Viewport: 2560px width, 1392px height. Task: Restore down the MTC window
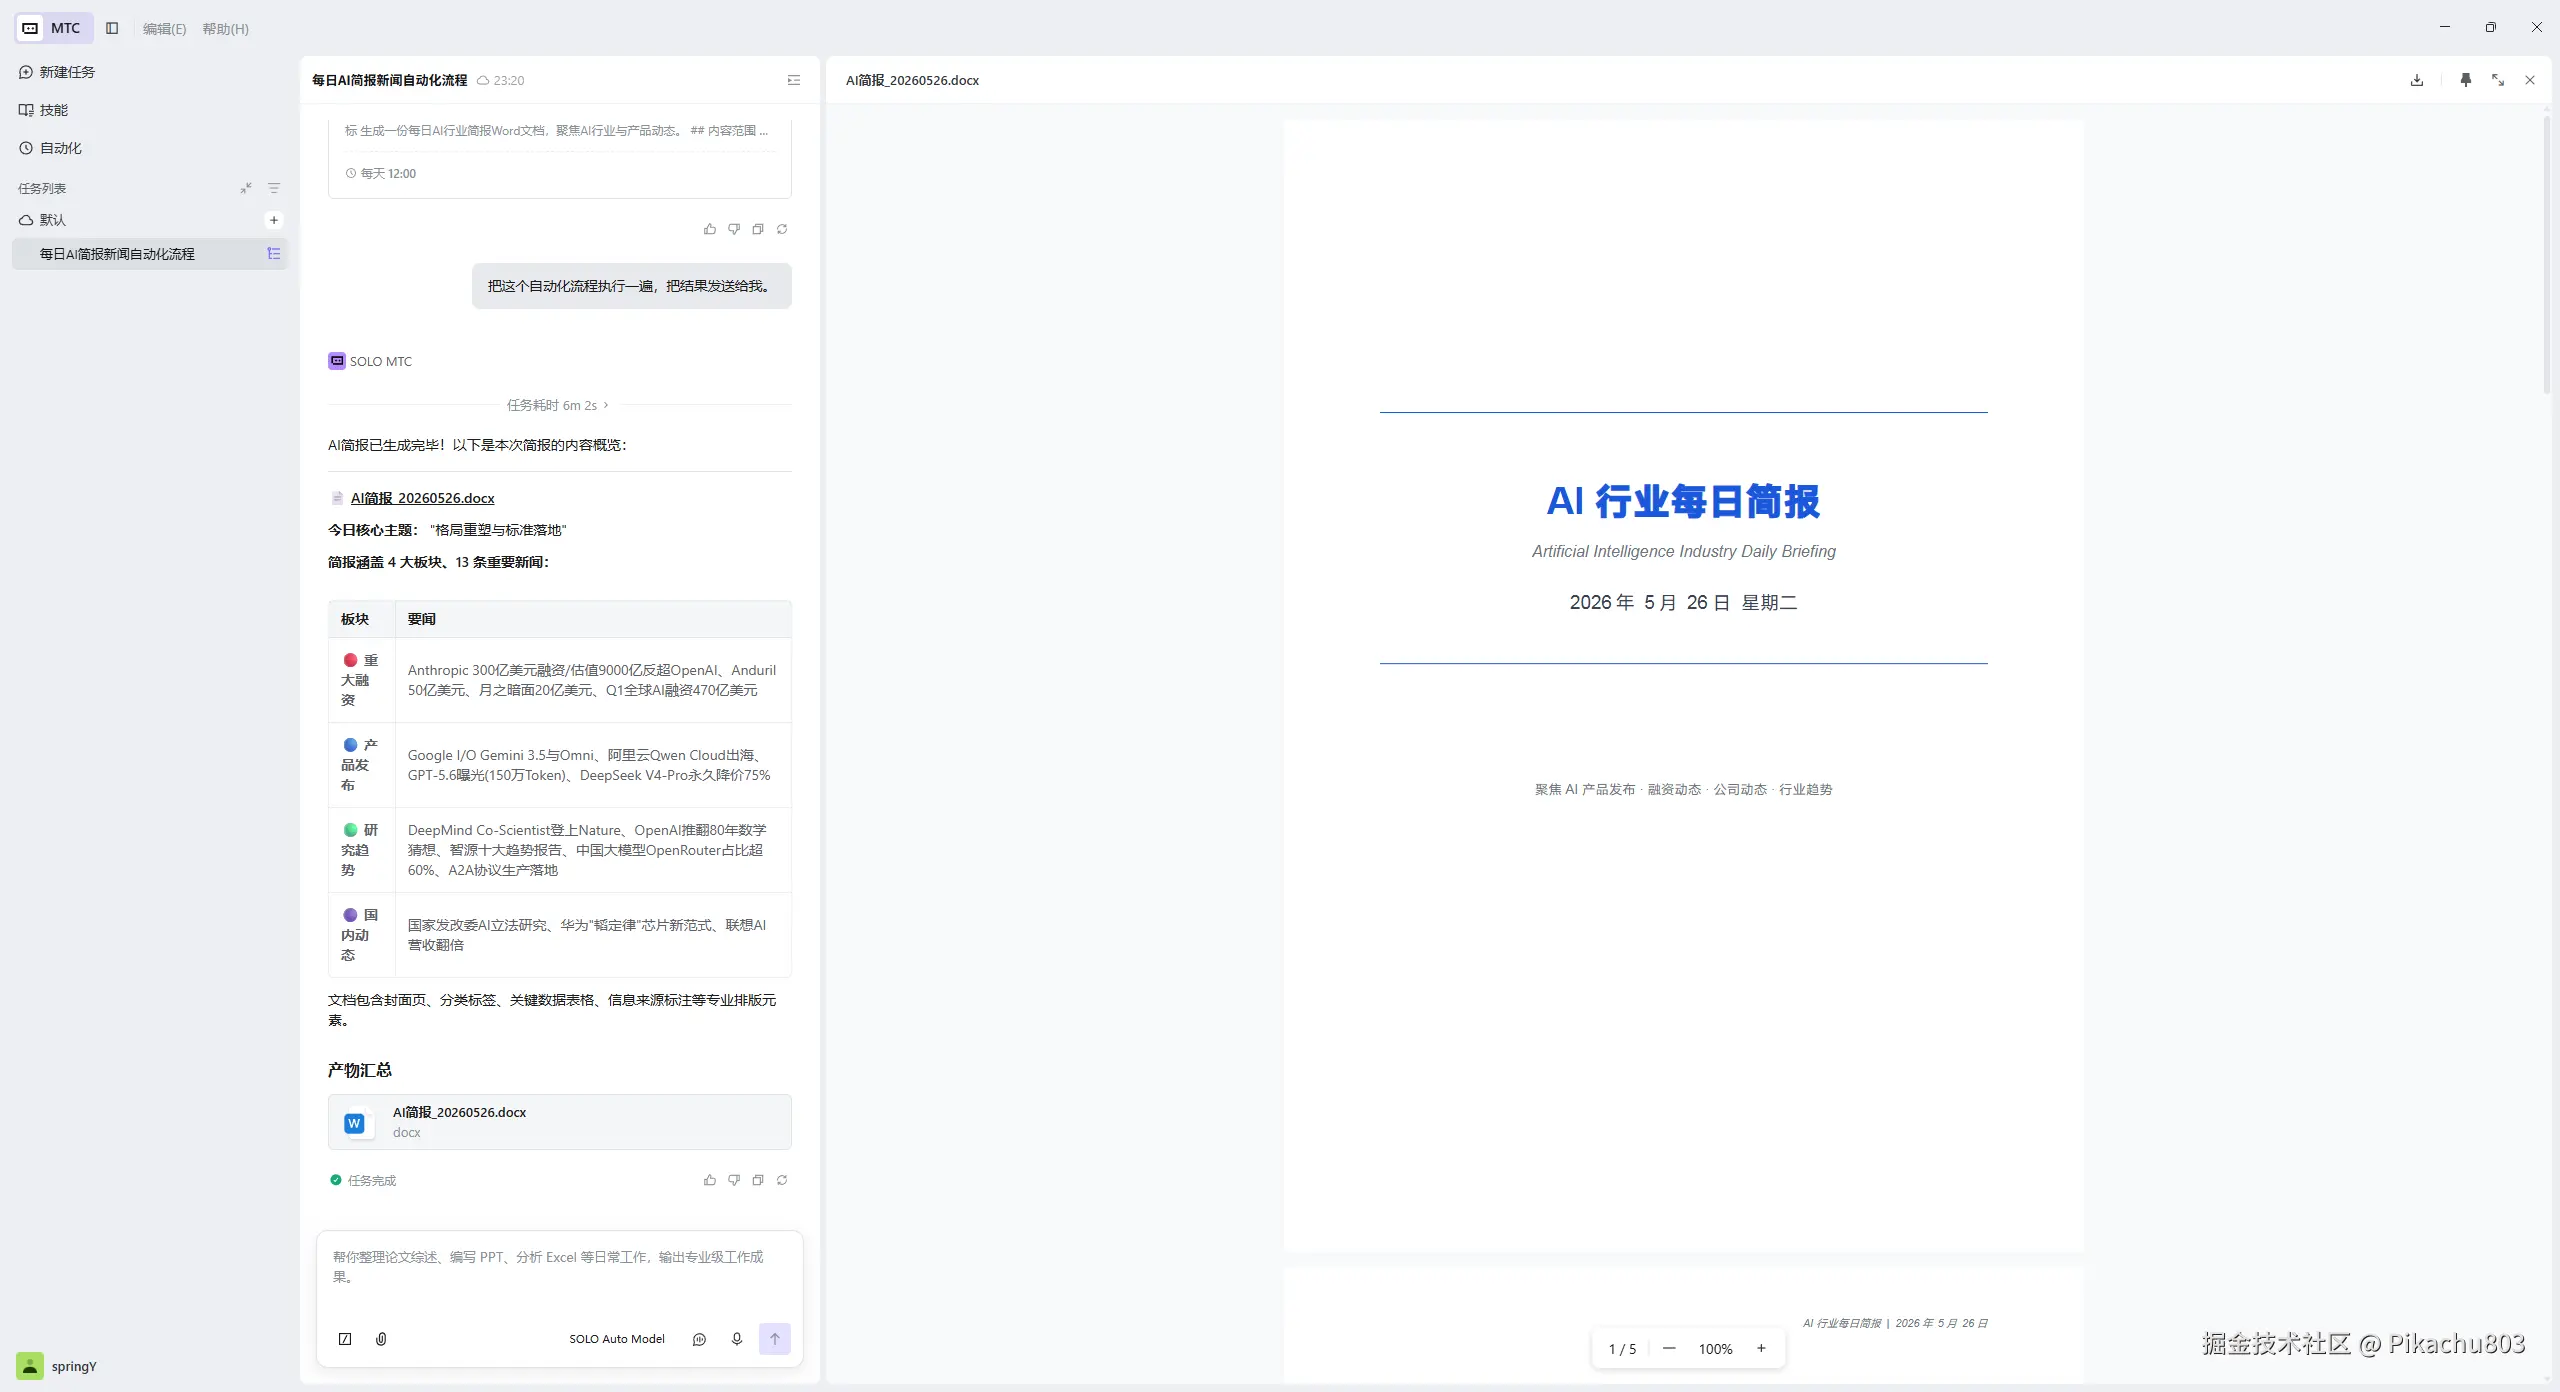(x=2491, y=28)
